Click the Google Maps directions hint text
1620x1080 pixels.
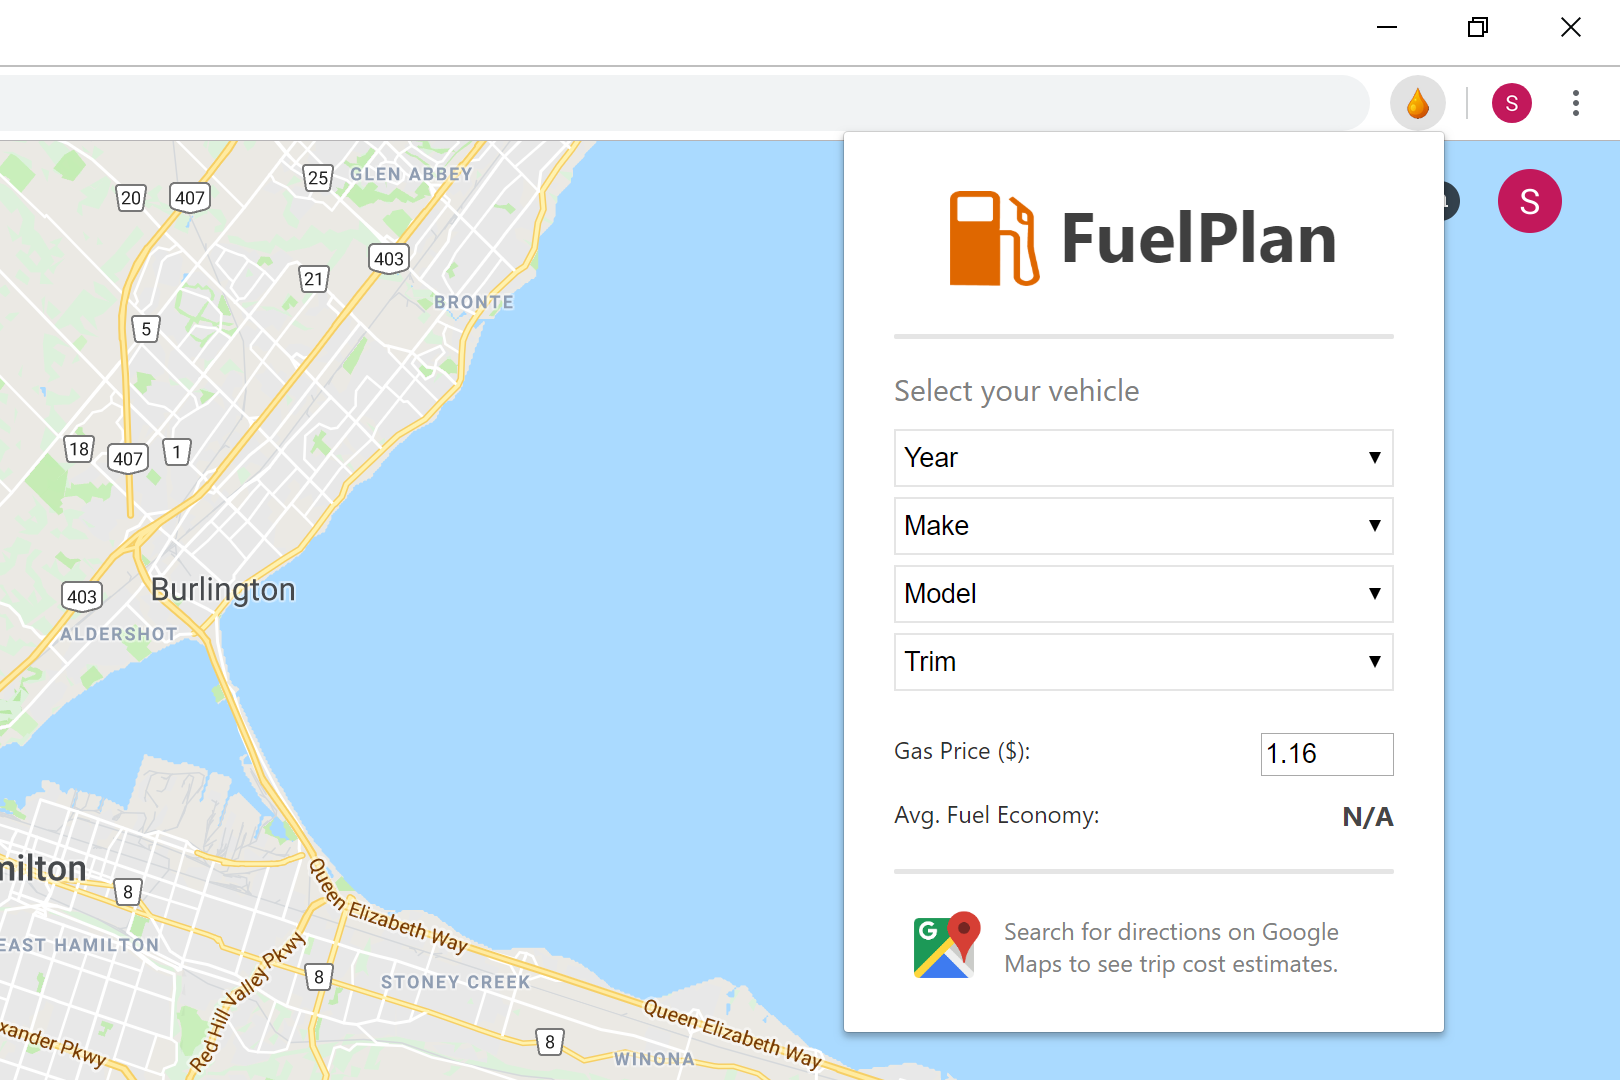(1171, 948)
